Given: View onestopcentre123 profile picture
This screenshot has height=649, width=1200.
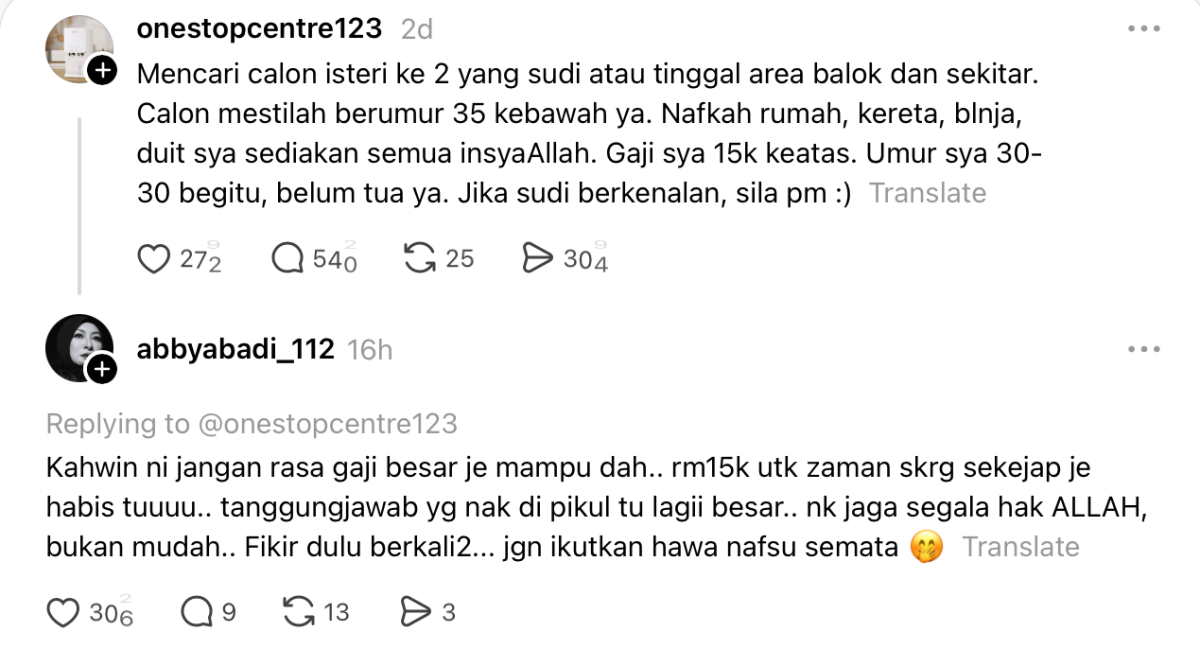Looking at the screenshot, I should tap(79, 50).
